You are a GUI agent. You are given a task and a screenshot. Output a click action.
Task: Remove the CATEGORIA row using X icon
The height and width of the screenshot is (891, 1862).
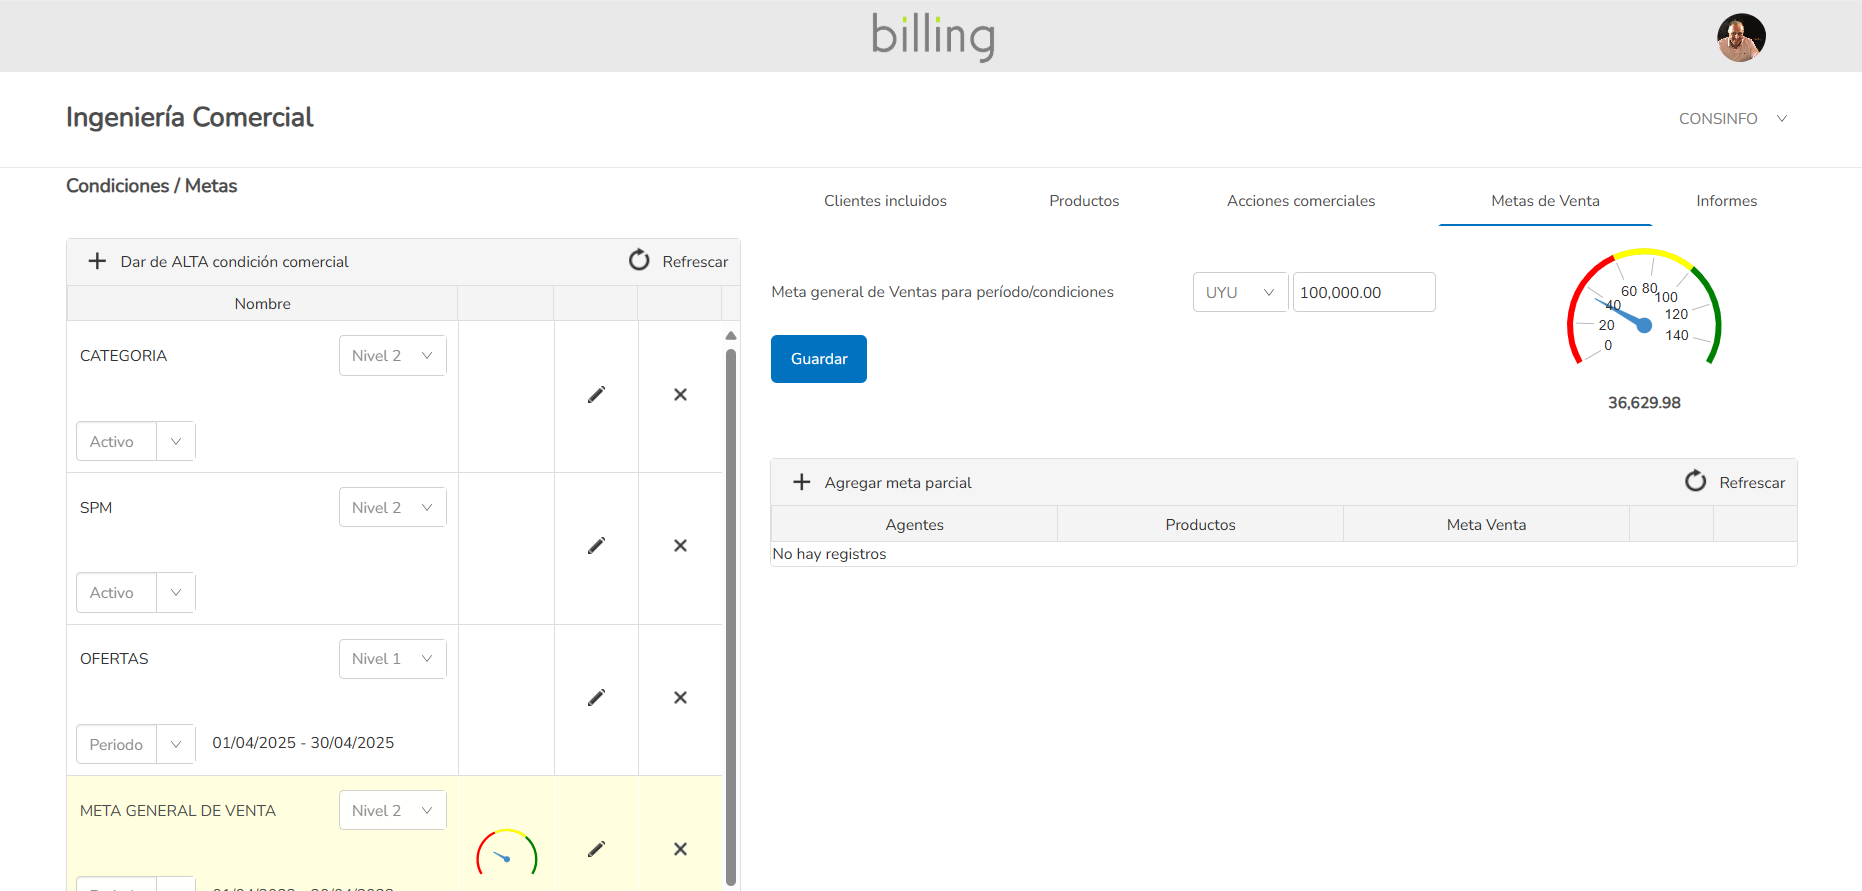point(680,395)
